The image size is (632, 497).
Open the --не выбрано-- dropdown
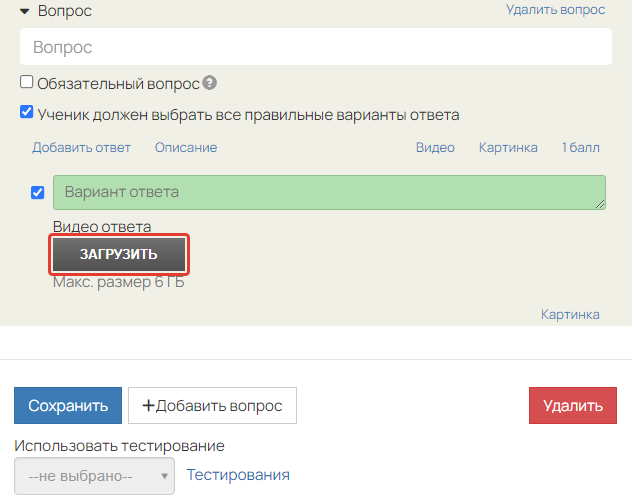tap(94, 476)
